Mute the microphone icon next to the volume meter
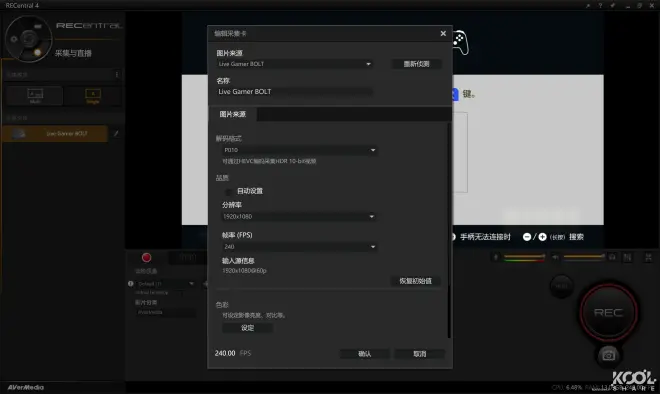Viewport: 660px width, 394px height. [x=496, y=257]
